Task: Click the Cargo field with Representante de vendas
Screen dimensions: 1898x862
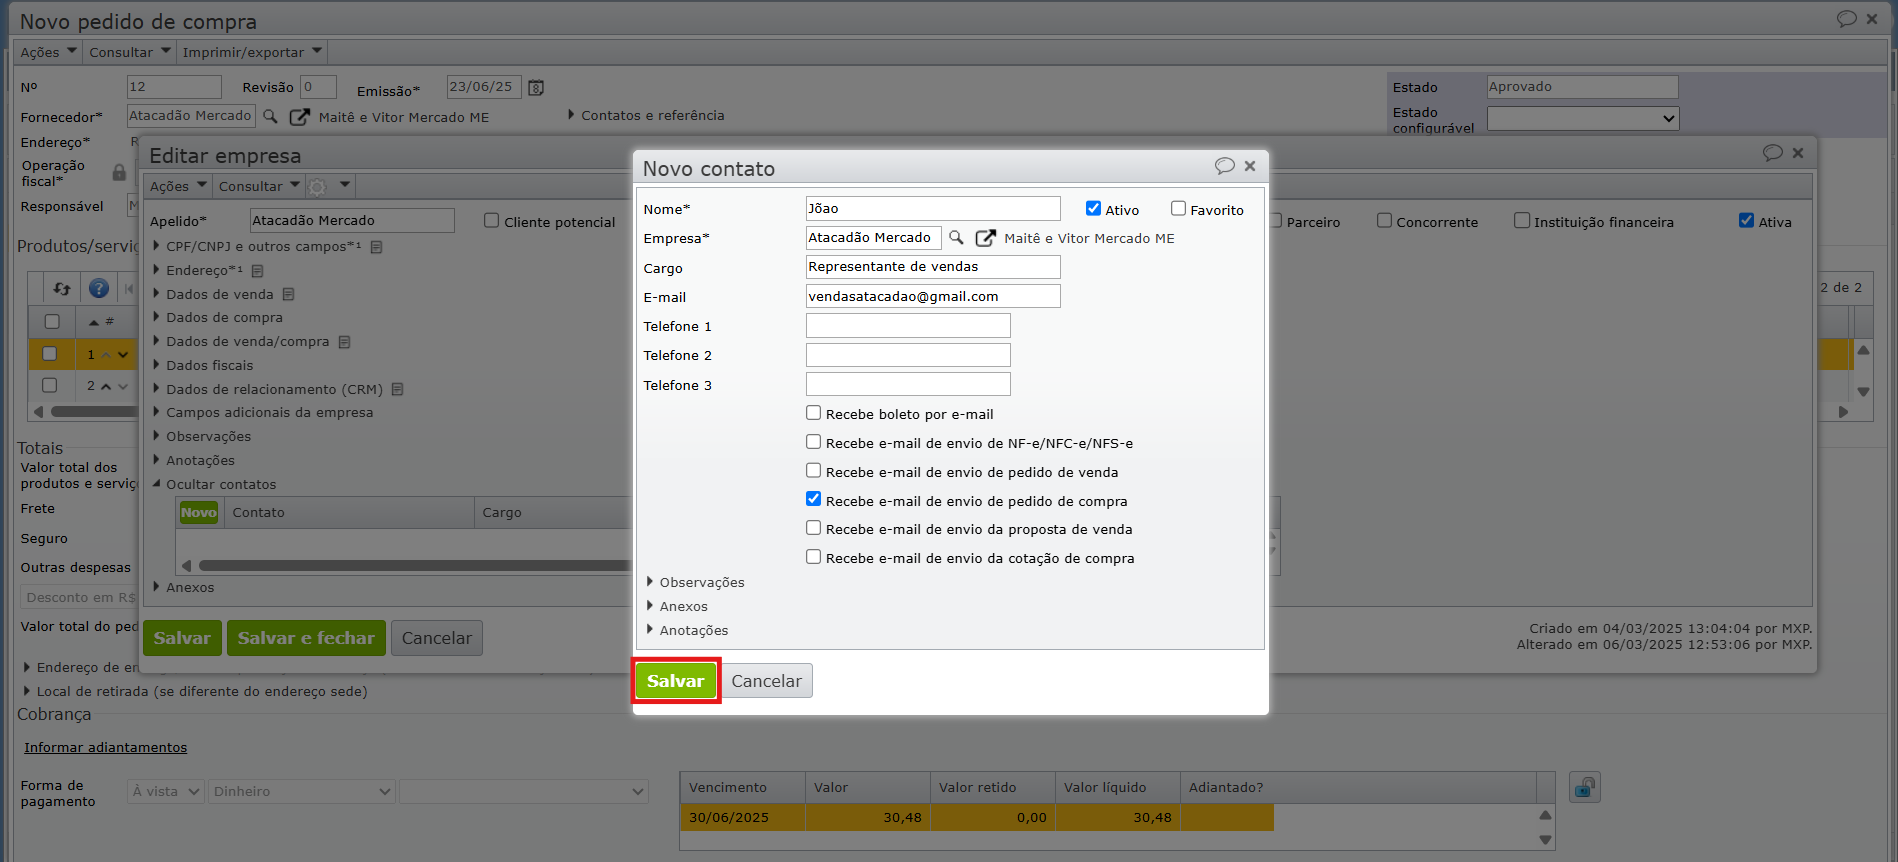Action: click(933, 267)
